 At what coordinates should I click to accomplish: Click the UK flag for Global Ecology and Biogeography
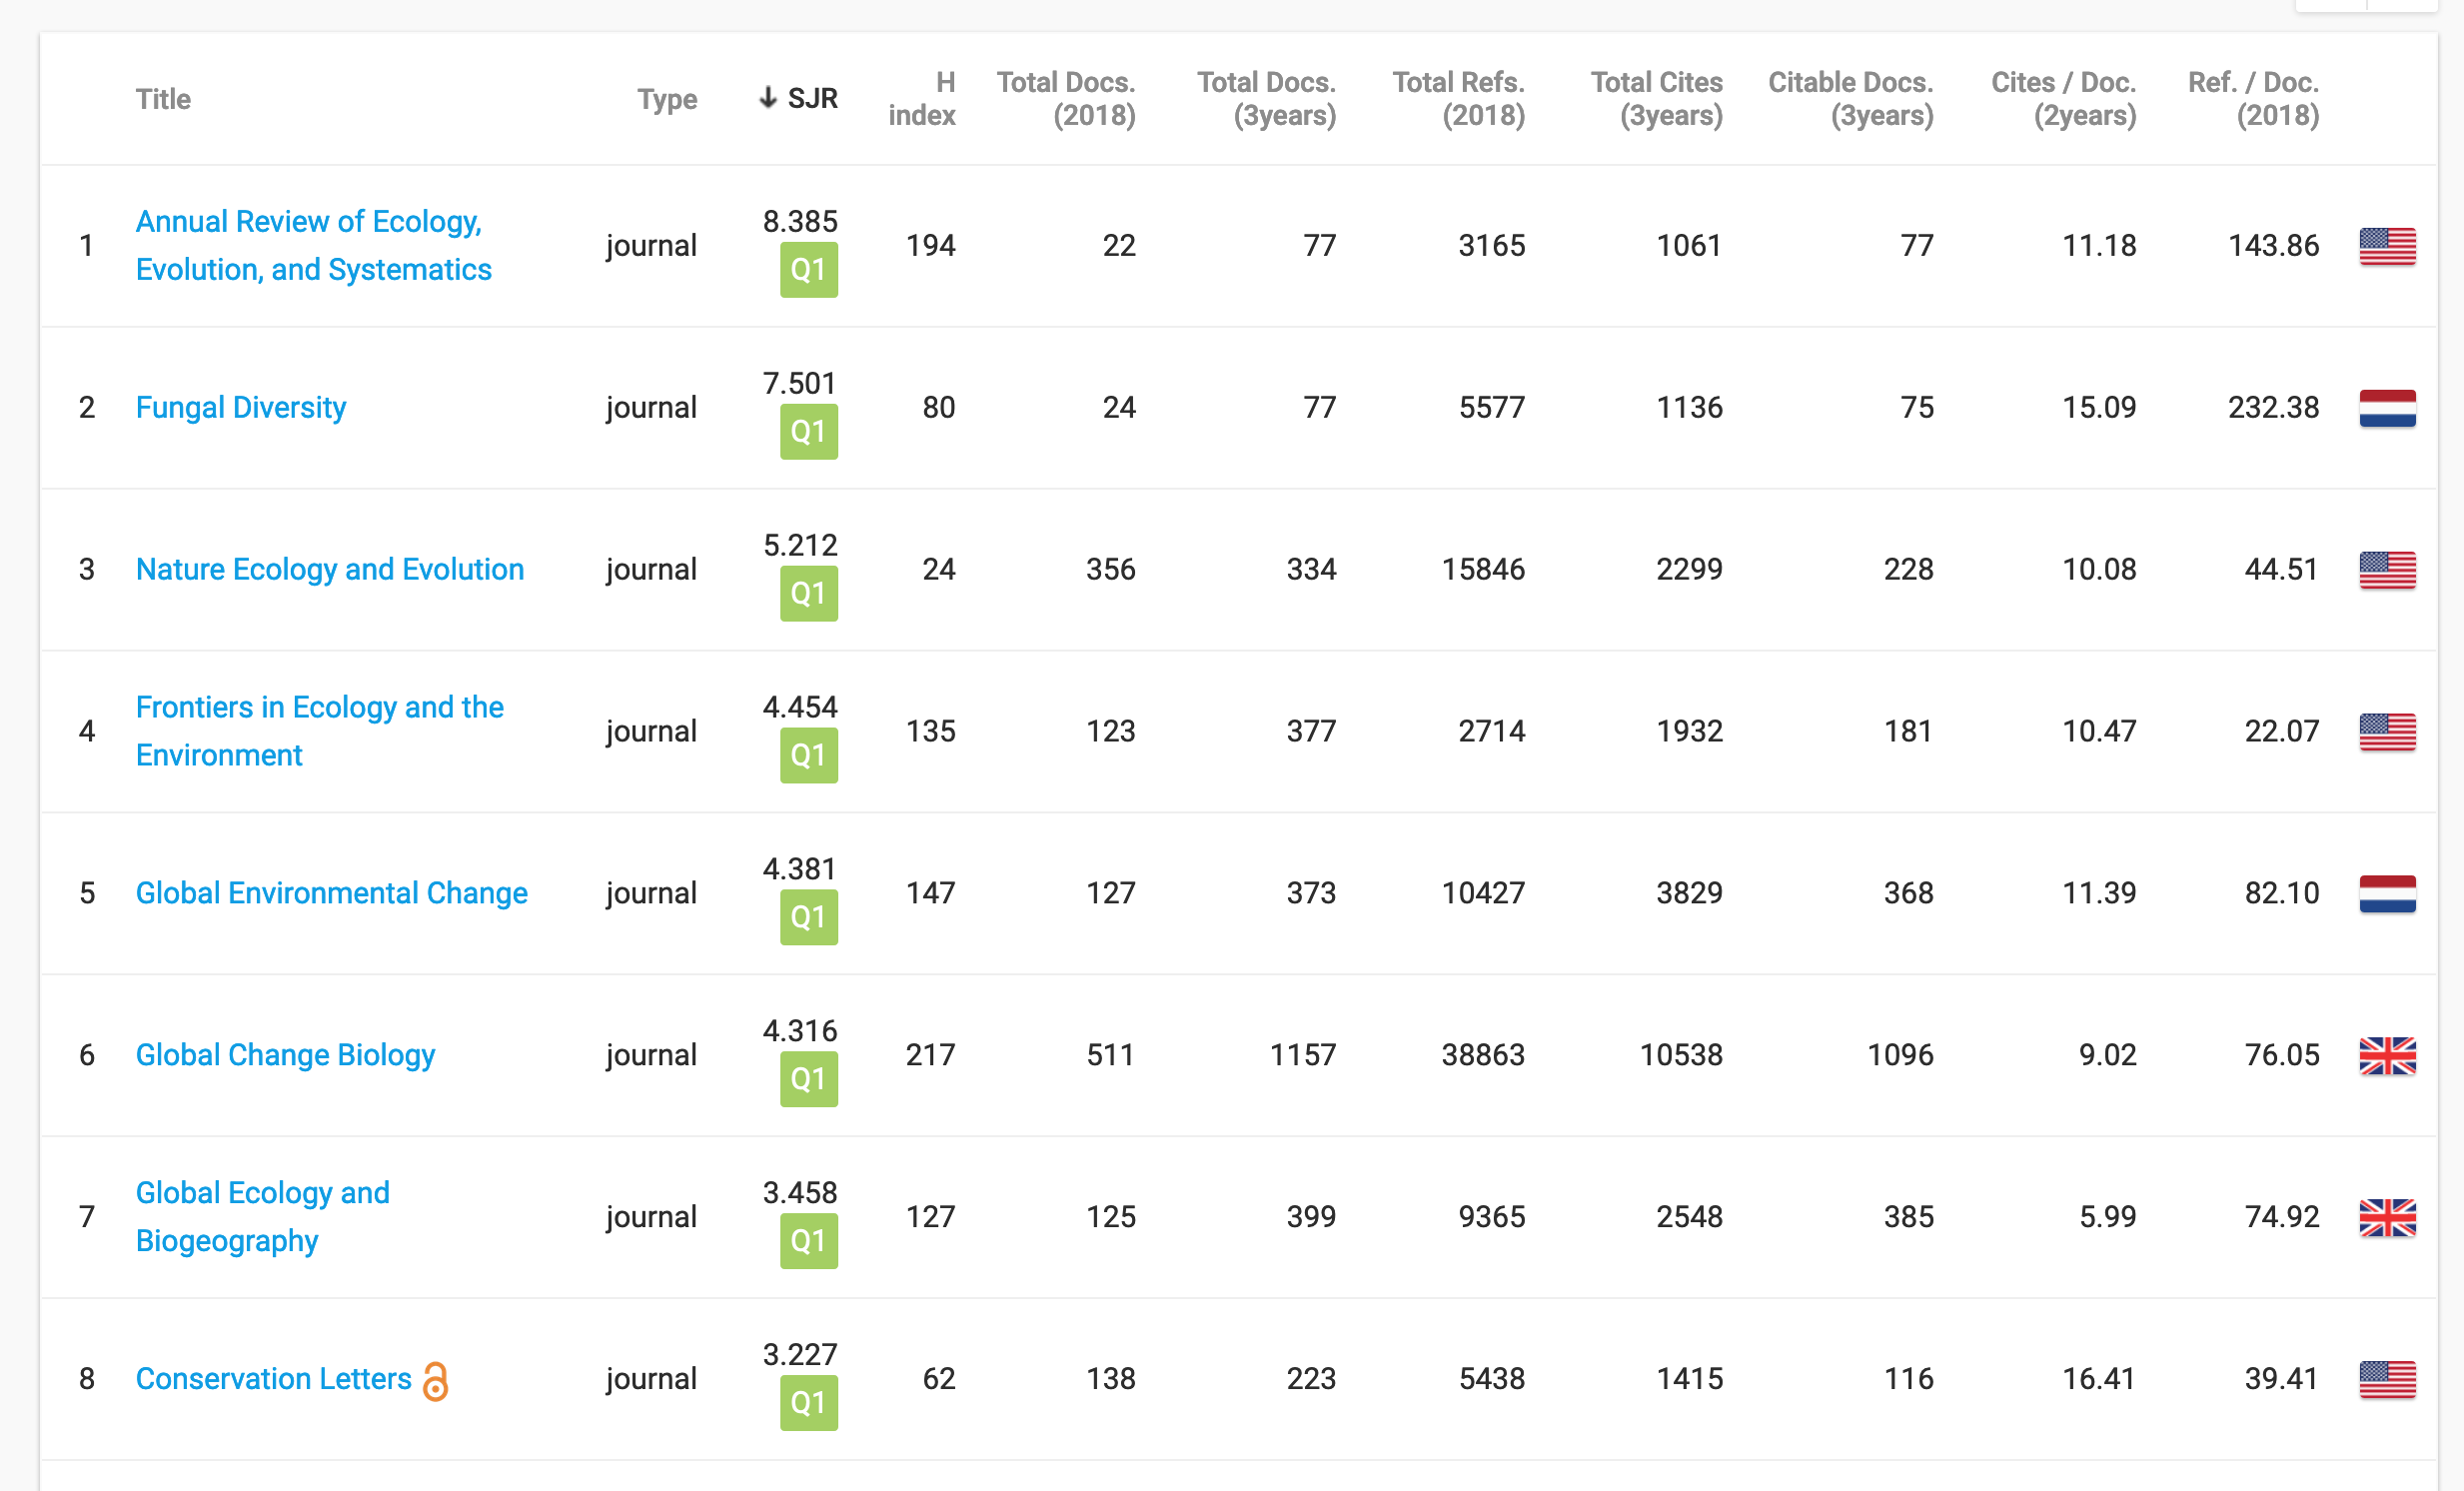pyautogui.click(x=2386, y=1217)
